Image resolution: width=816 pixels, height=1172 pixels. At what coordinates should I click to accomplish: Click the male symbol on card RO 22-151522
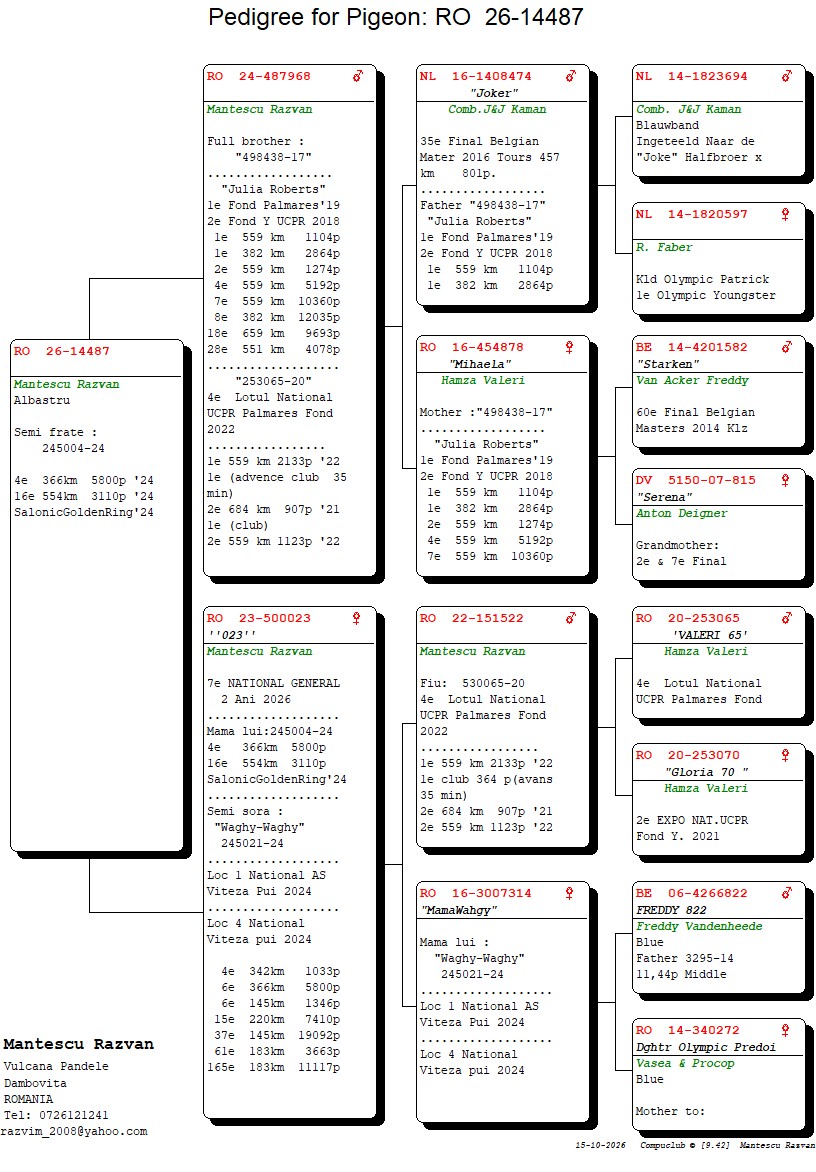[571, 618]
